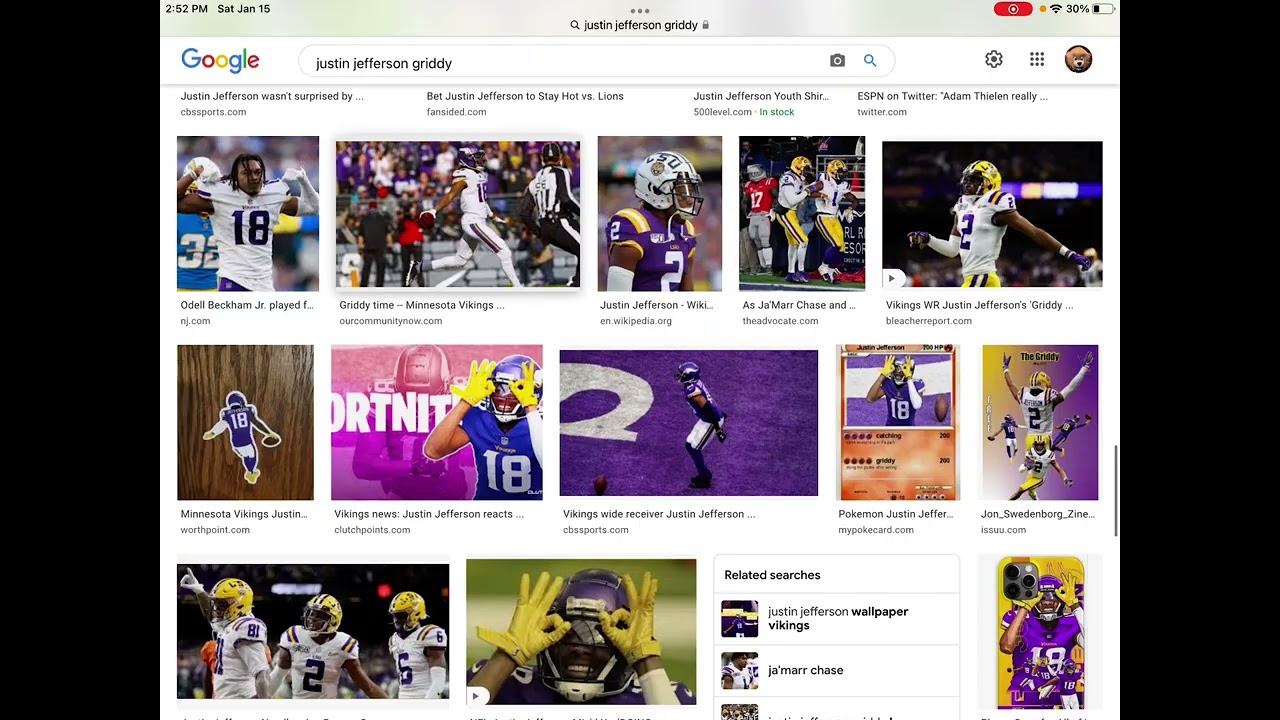Viewport: 1280px width, 720px height.
Task: Click 'As Ja'Marr Chase and ...' caption
Action: 799,305
